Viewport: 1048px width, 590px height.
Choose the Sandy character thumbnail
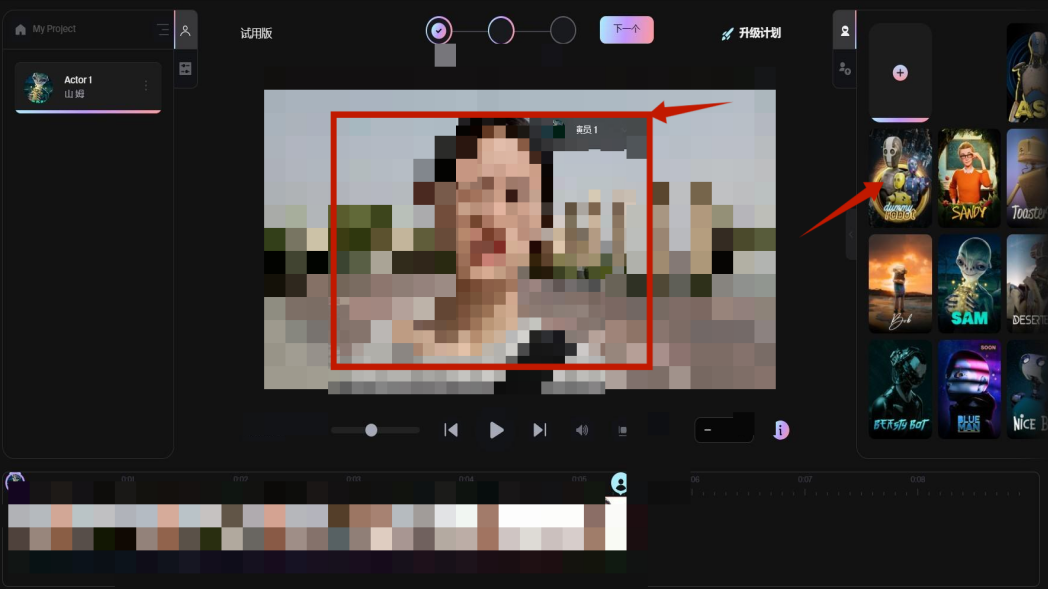pyautogui.click(x=969, y=178)
